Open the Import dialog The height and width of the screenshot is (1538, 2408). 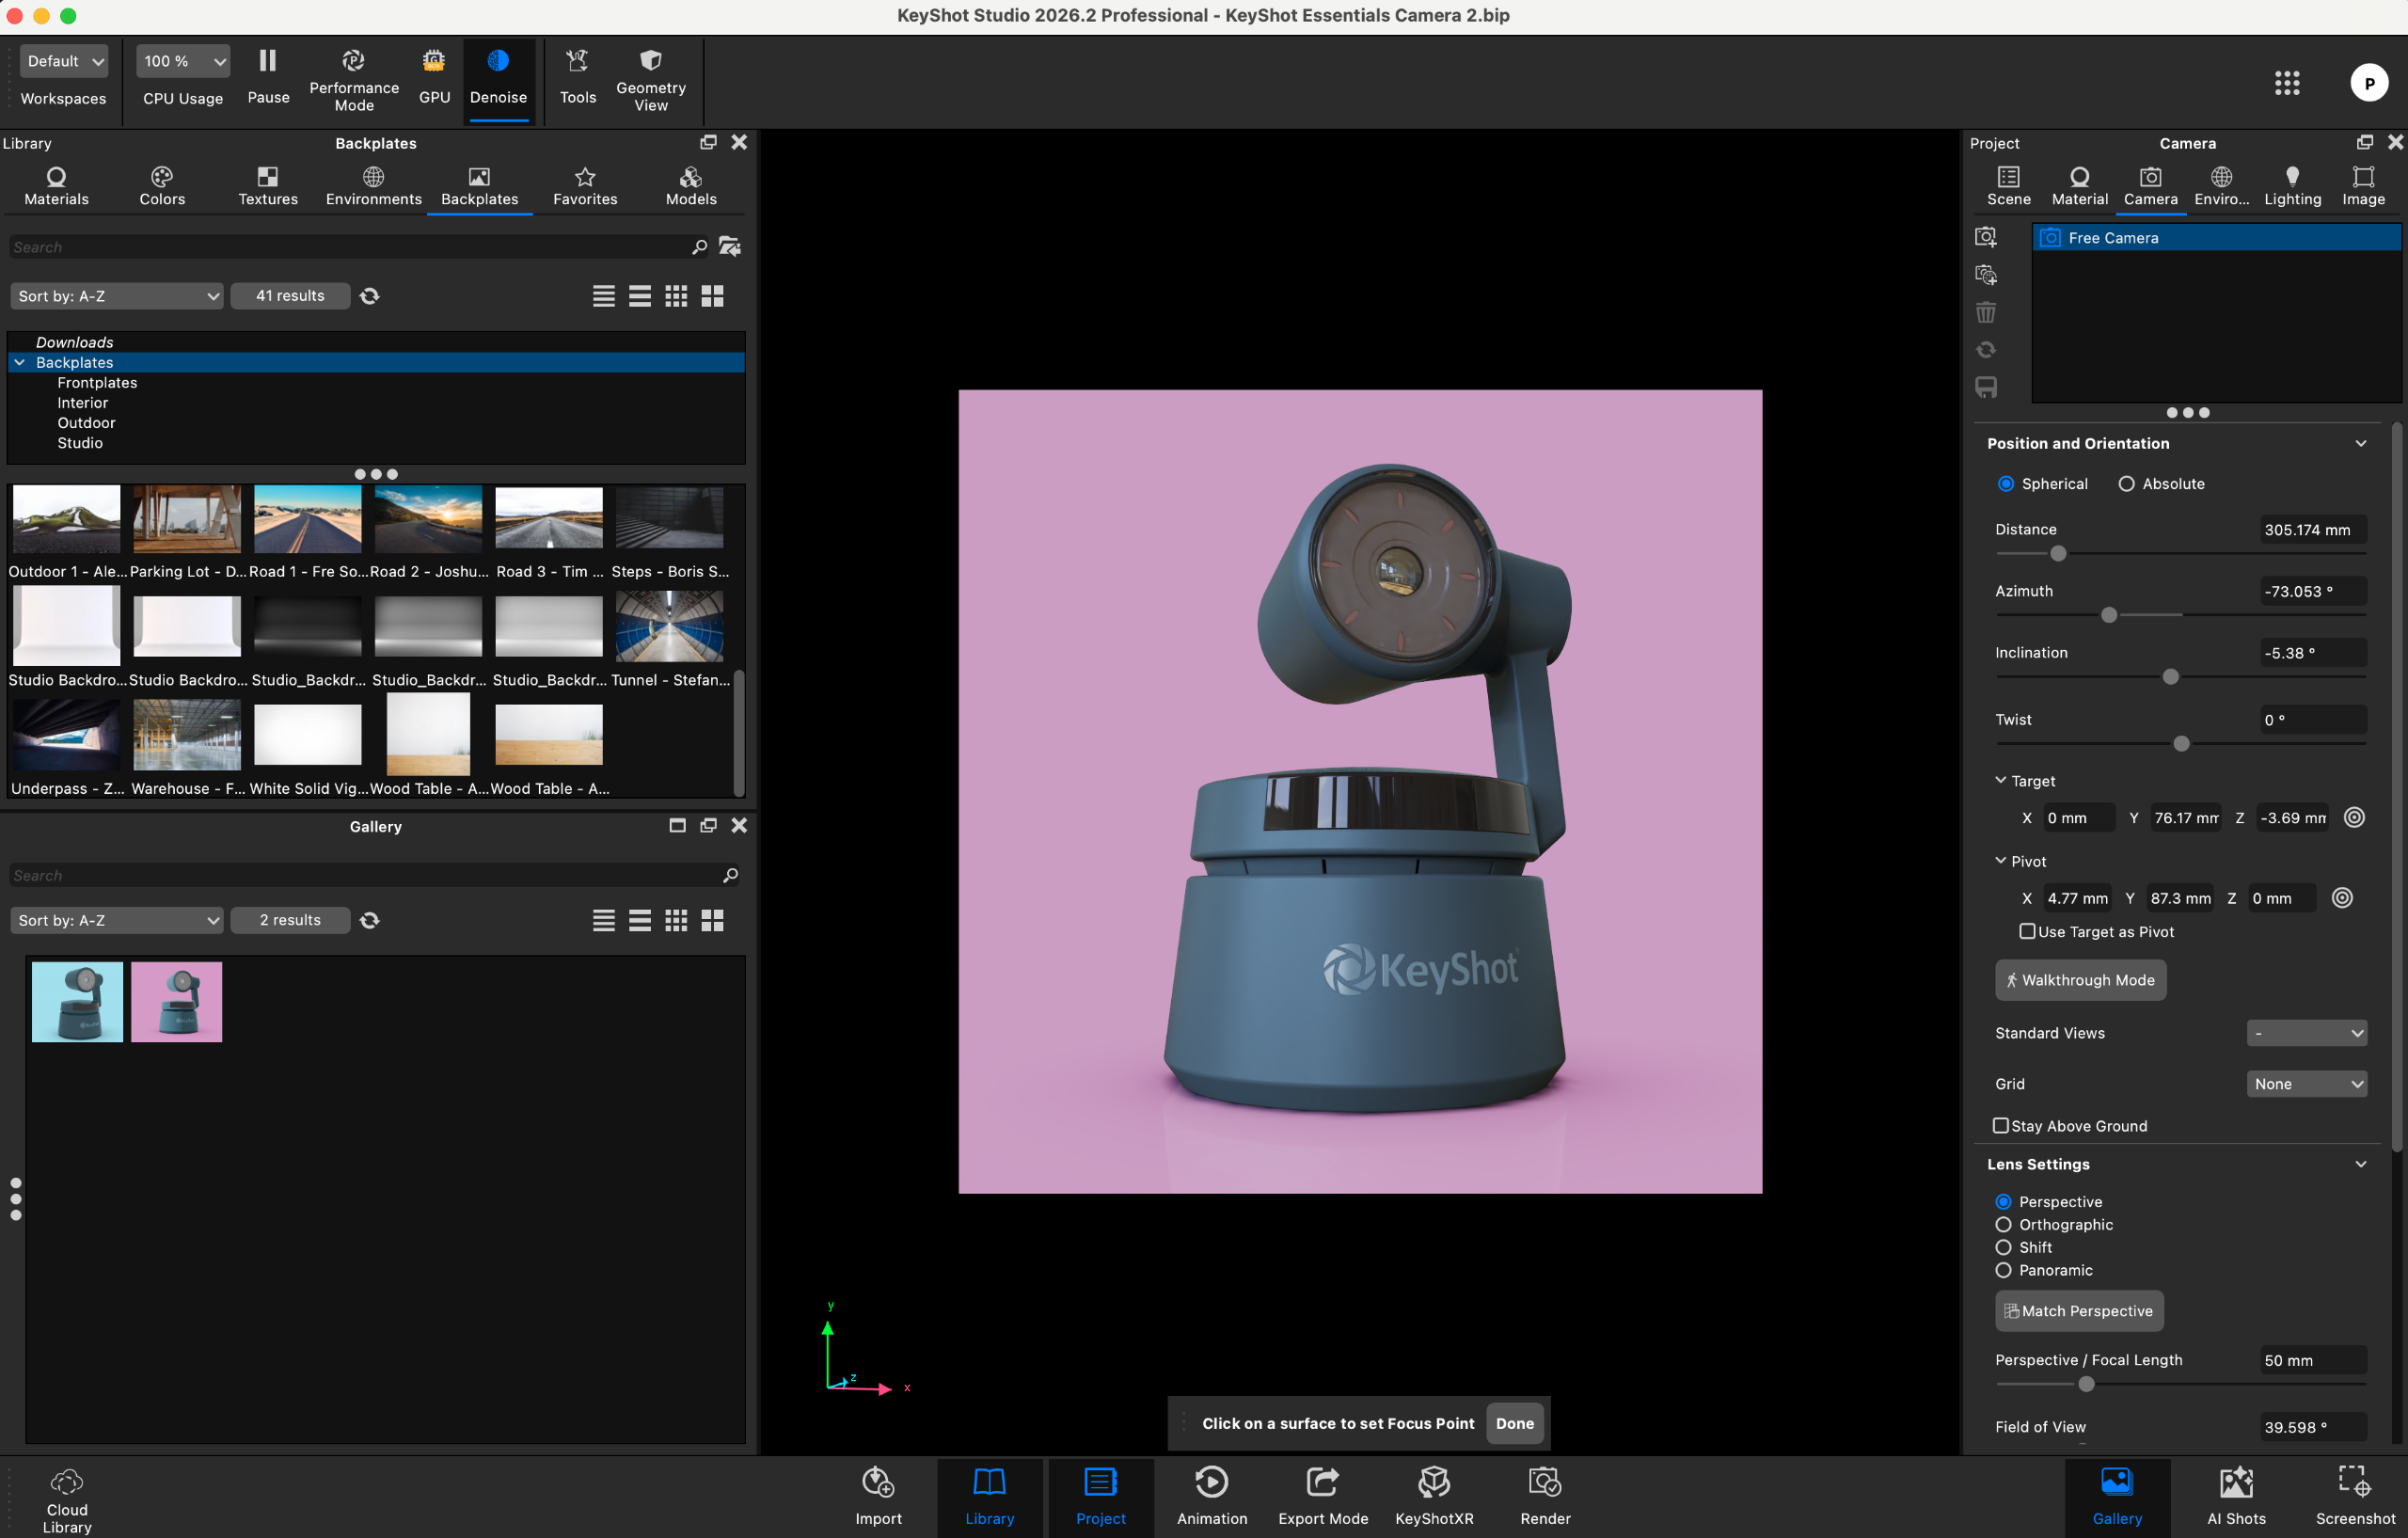tap(878, 1497)
